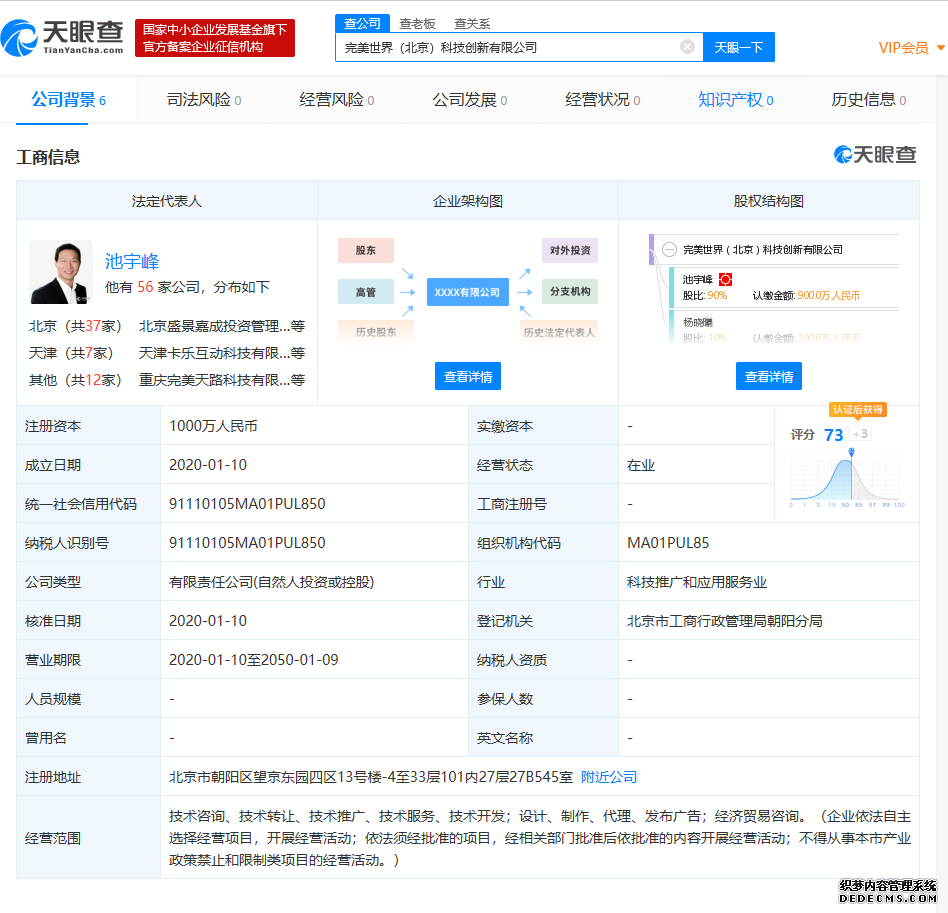Click the legal representative's portrait photo
The width and height of the screenshot is (948, 913).
coord(61,271)
